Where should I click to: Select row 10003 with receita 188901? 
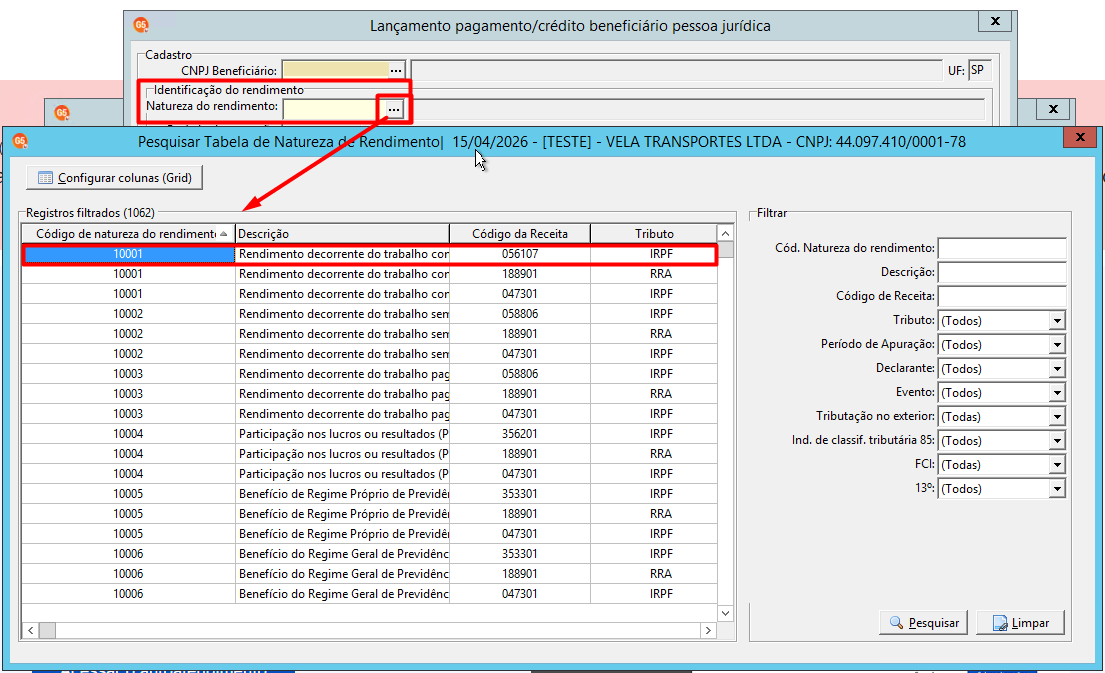point(369,393)
